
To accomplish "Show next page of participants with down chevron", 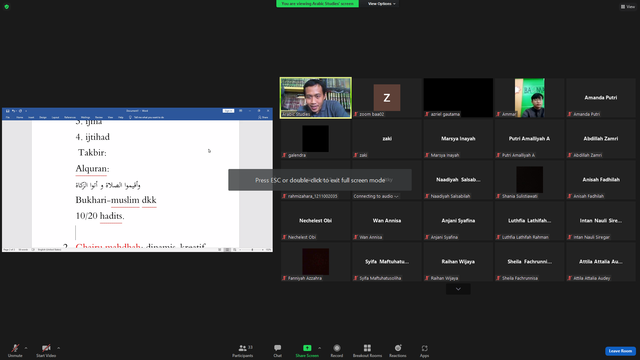I will coord(458,289).
